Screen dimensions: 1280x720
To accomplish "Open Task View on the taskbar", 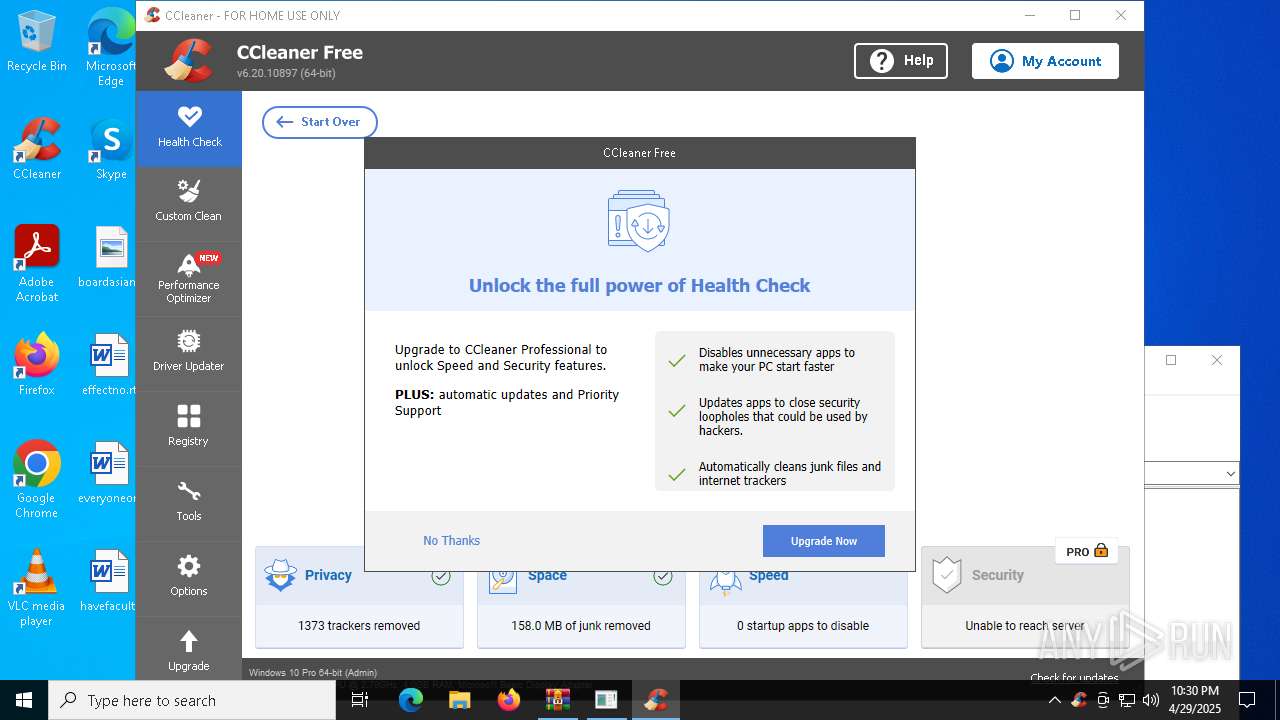I will 361,700.
